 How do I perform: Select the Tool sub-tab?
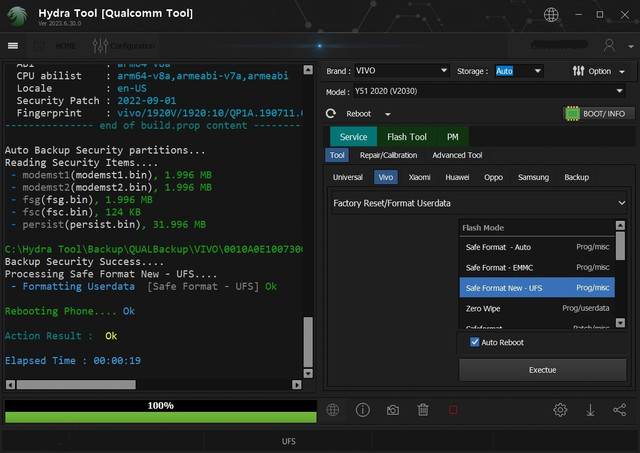(x=337, y=155)
